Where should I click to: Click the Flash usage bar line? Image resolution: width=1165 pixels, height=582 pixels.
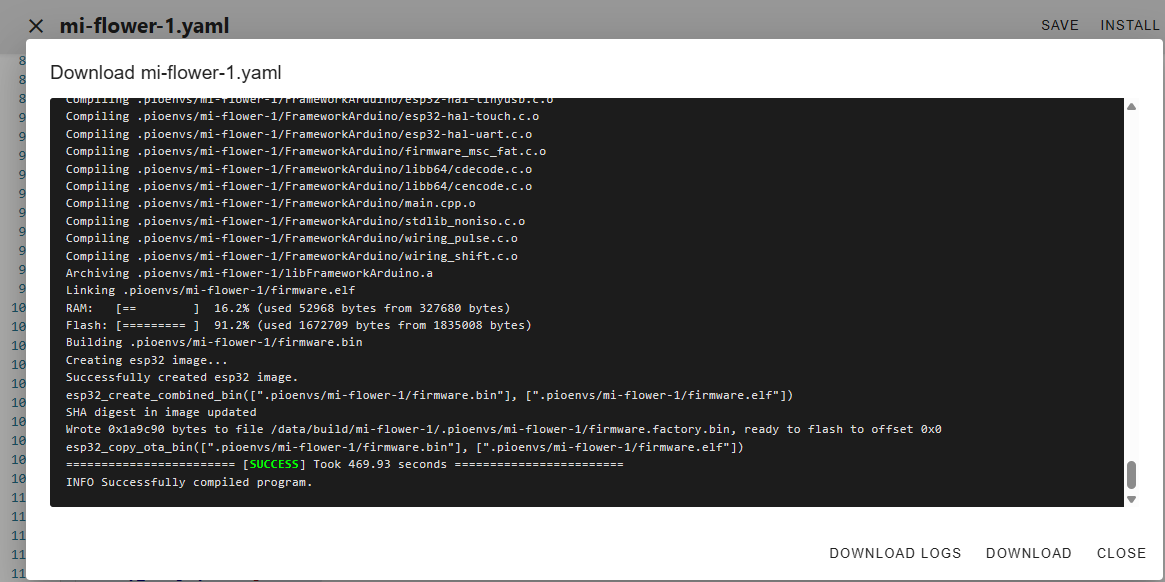pyautogui.click(x=298, y=325)
